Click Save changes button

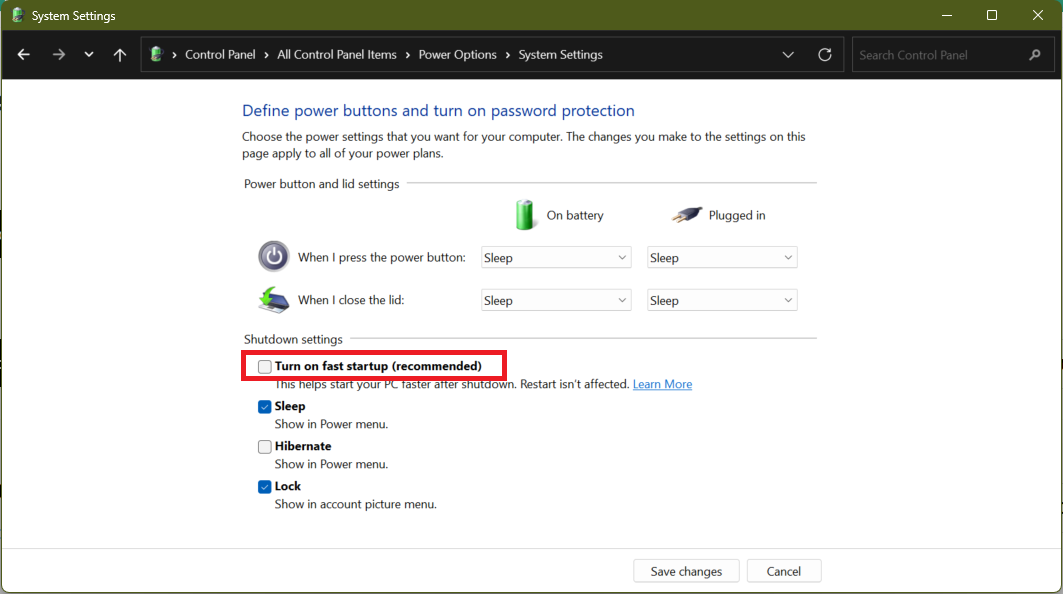(x=686, y=572)
